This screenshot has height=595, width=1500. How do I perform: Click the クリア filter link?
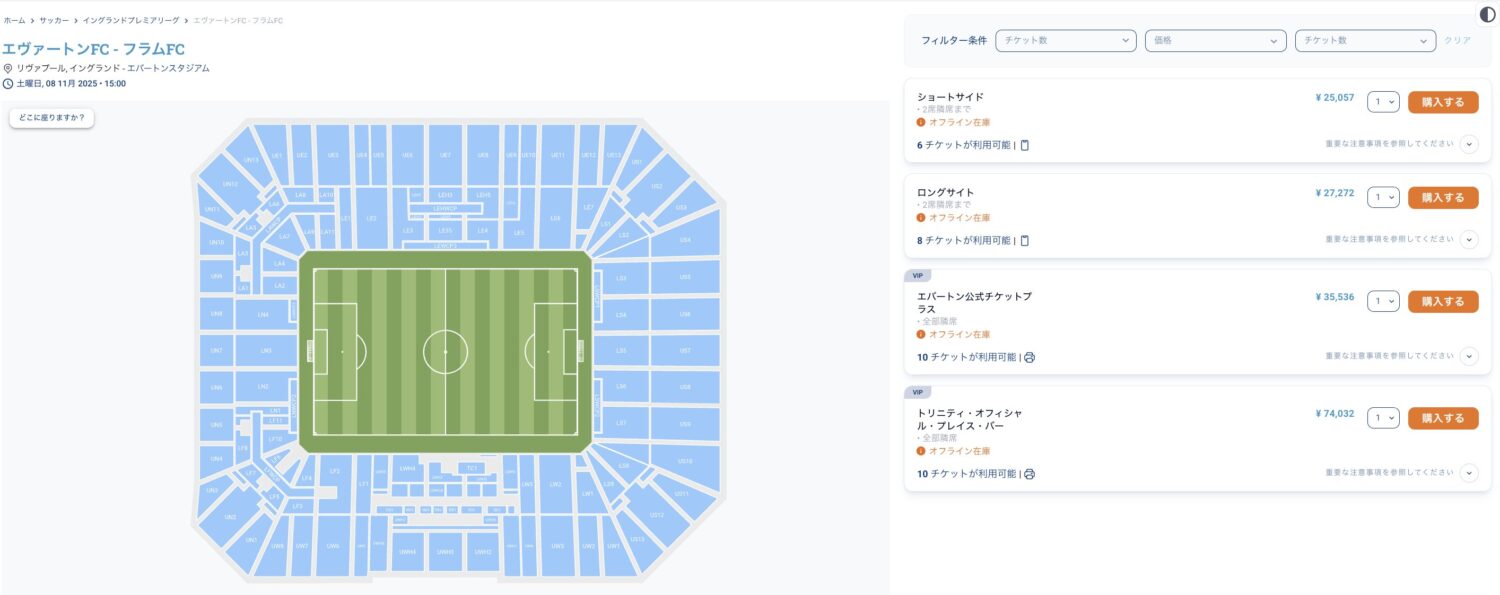(x=1457, y=41)
